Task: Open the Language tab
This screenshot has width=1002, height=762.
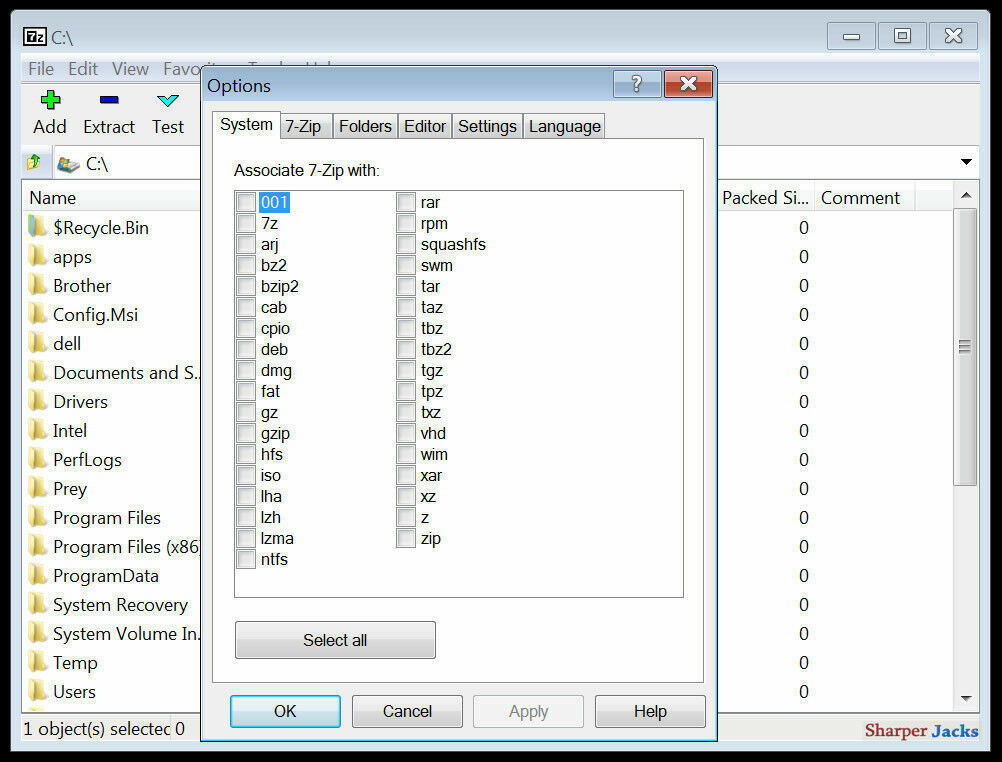Action: point(564,126)
